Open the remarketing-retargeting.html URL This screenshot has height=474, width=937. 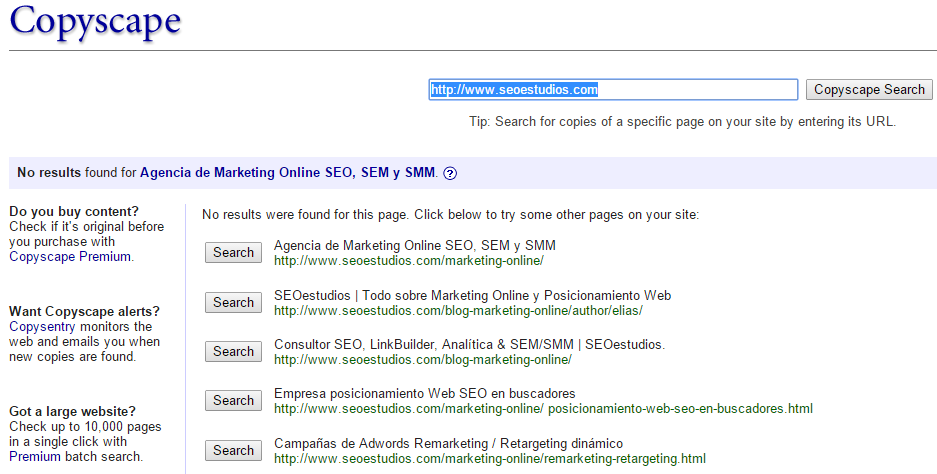point(490,459)
